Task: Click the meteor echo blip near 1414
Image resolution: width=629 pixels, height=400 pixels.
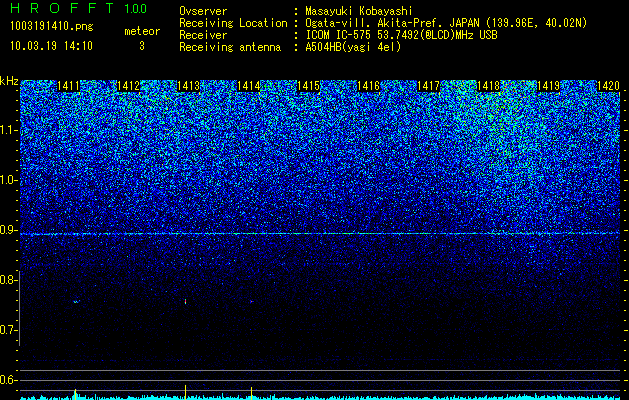Action: tap(252, 301)
